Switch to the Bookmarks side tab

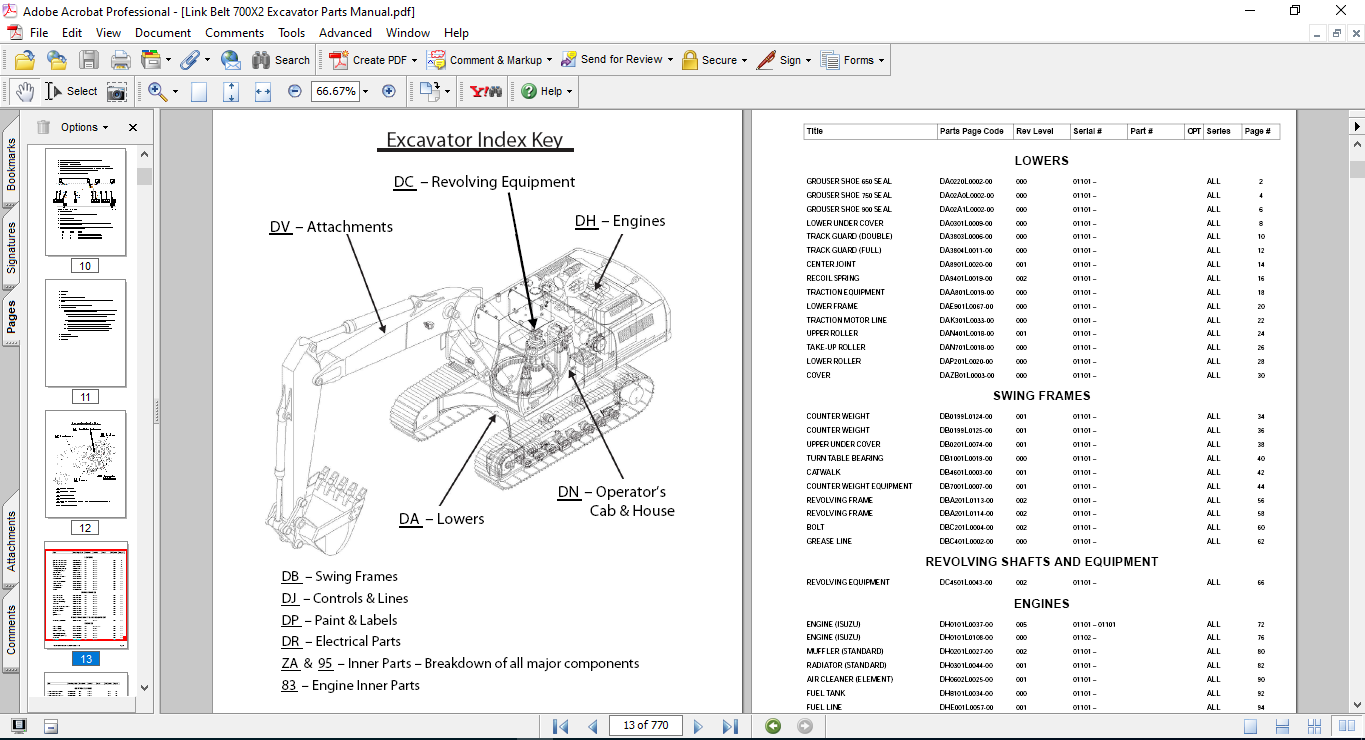(11, 164)
